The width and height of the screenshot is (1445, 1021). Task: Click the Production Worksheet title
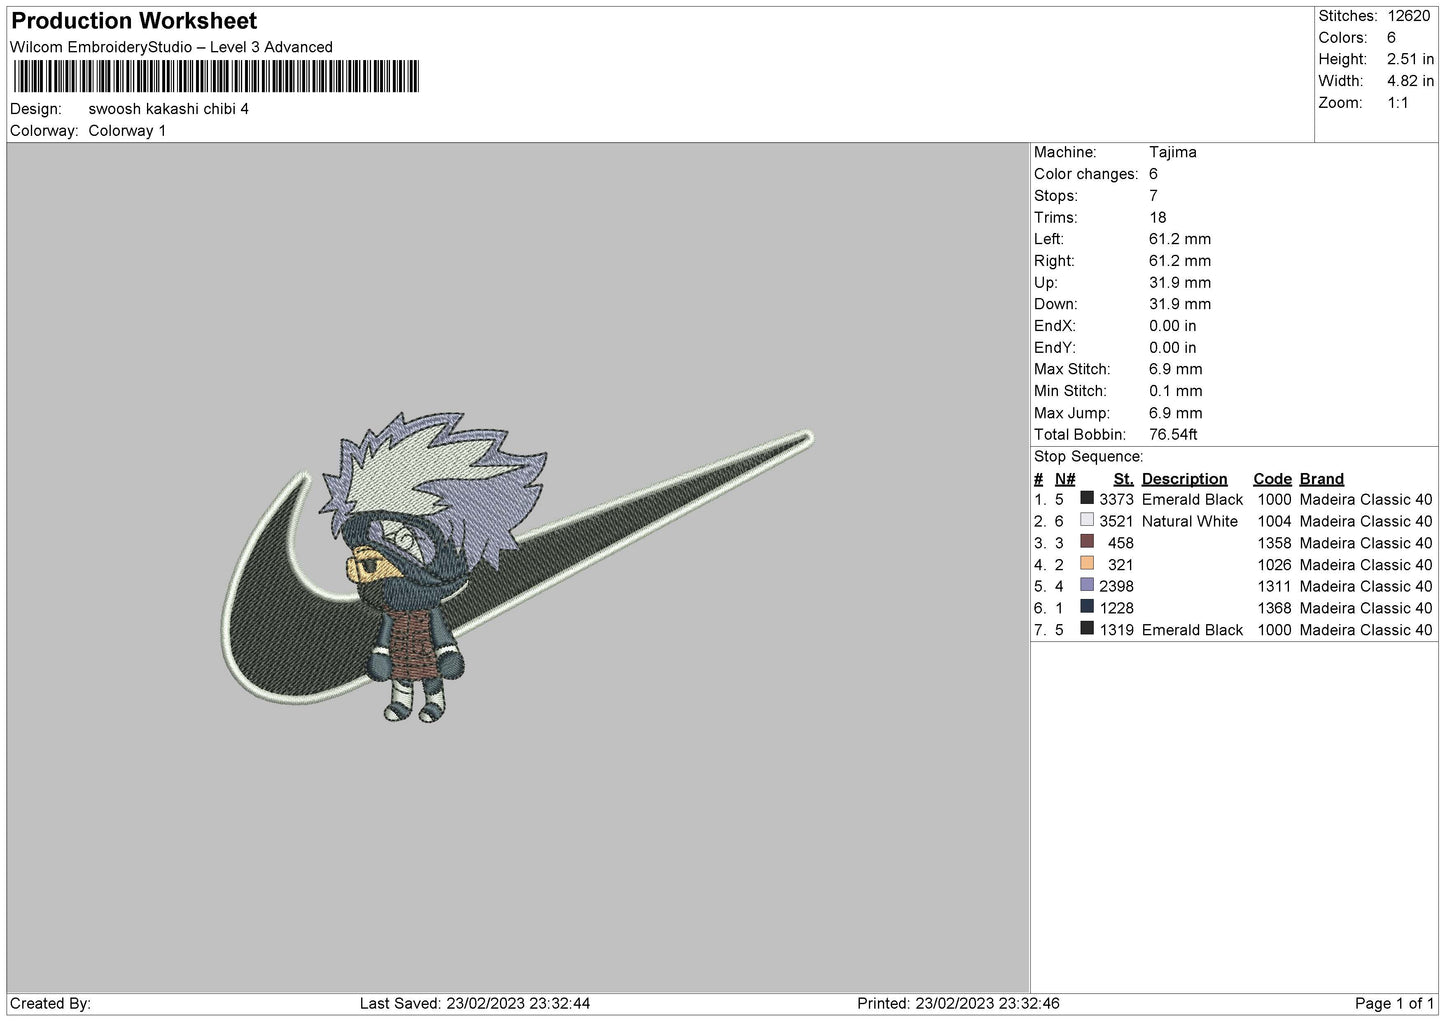click(134, 21)
